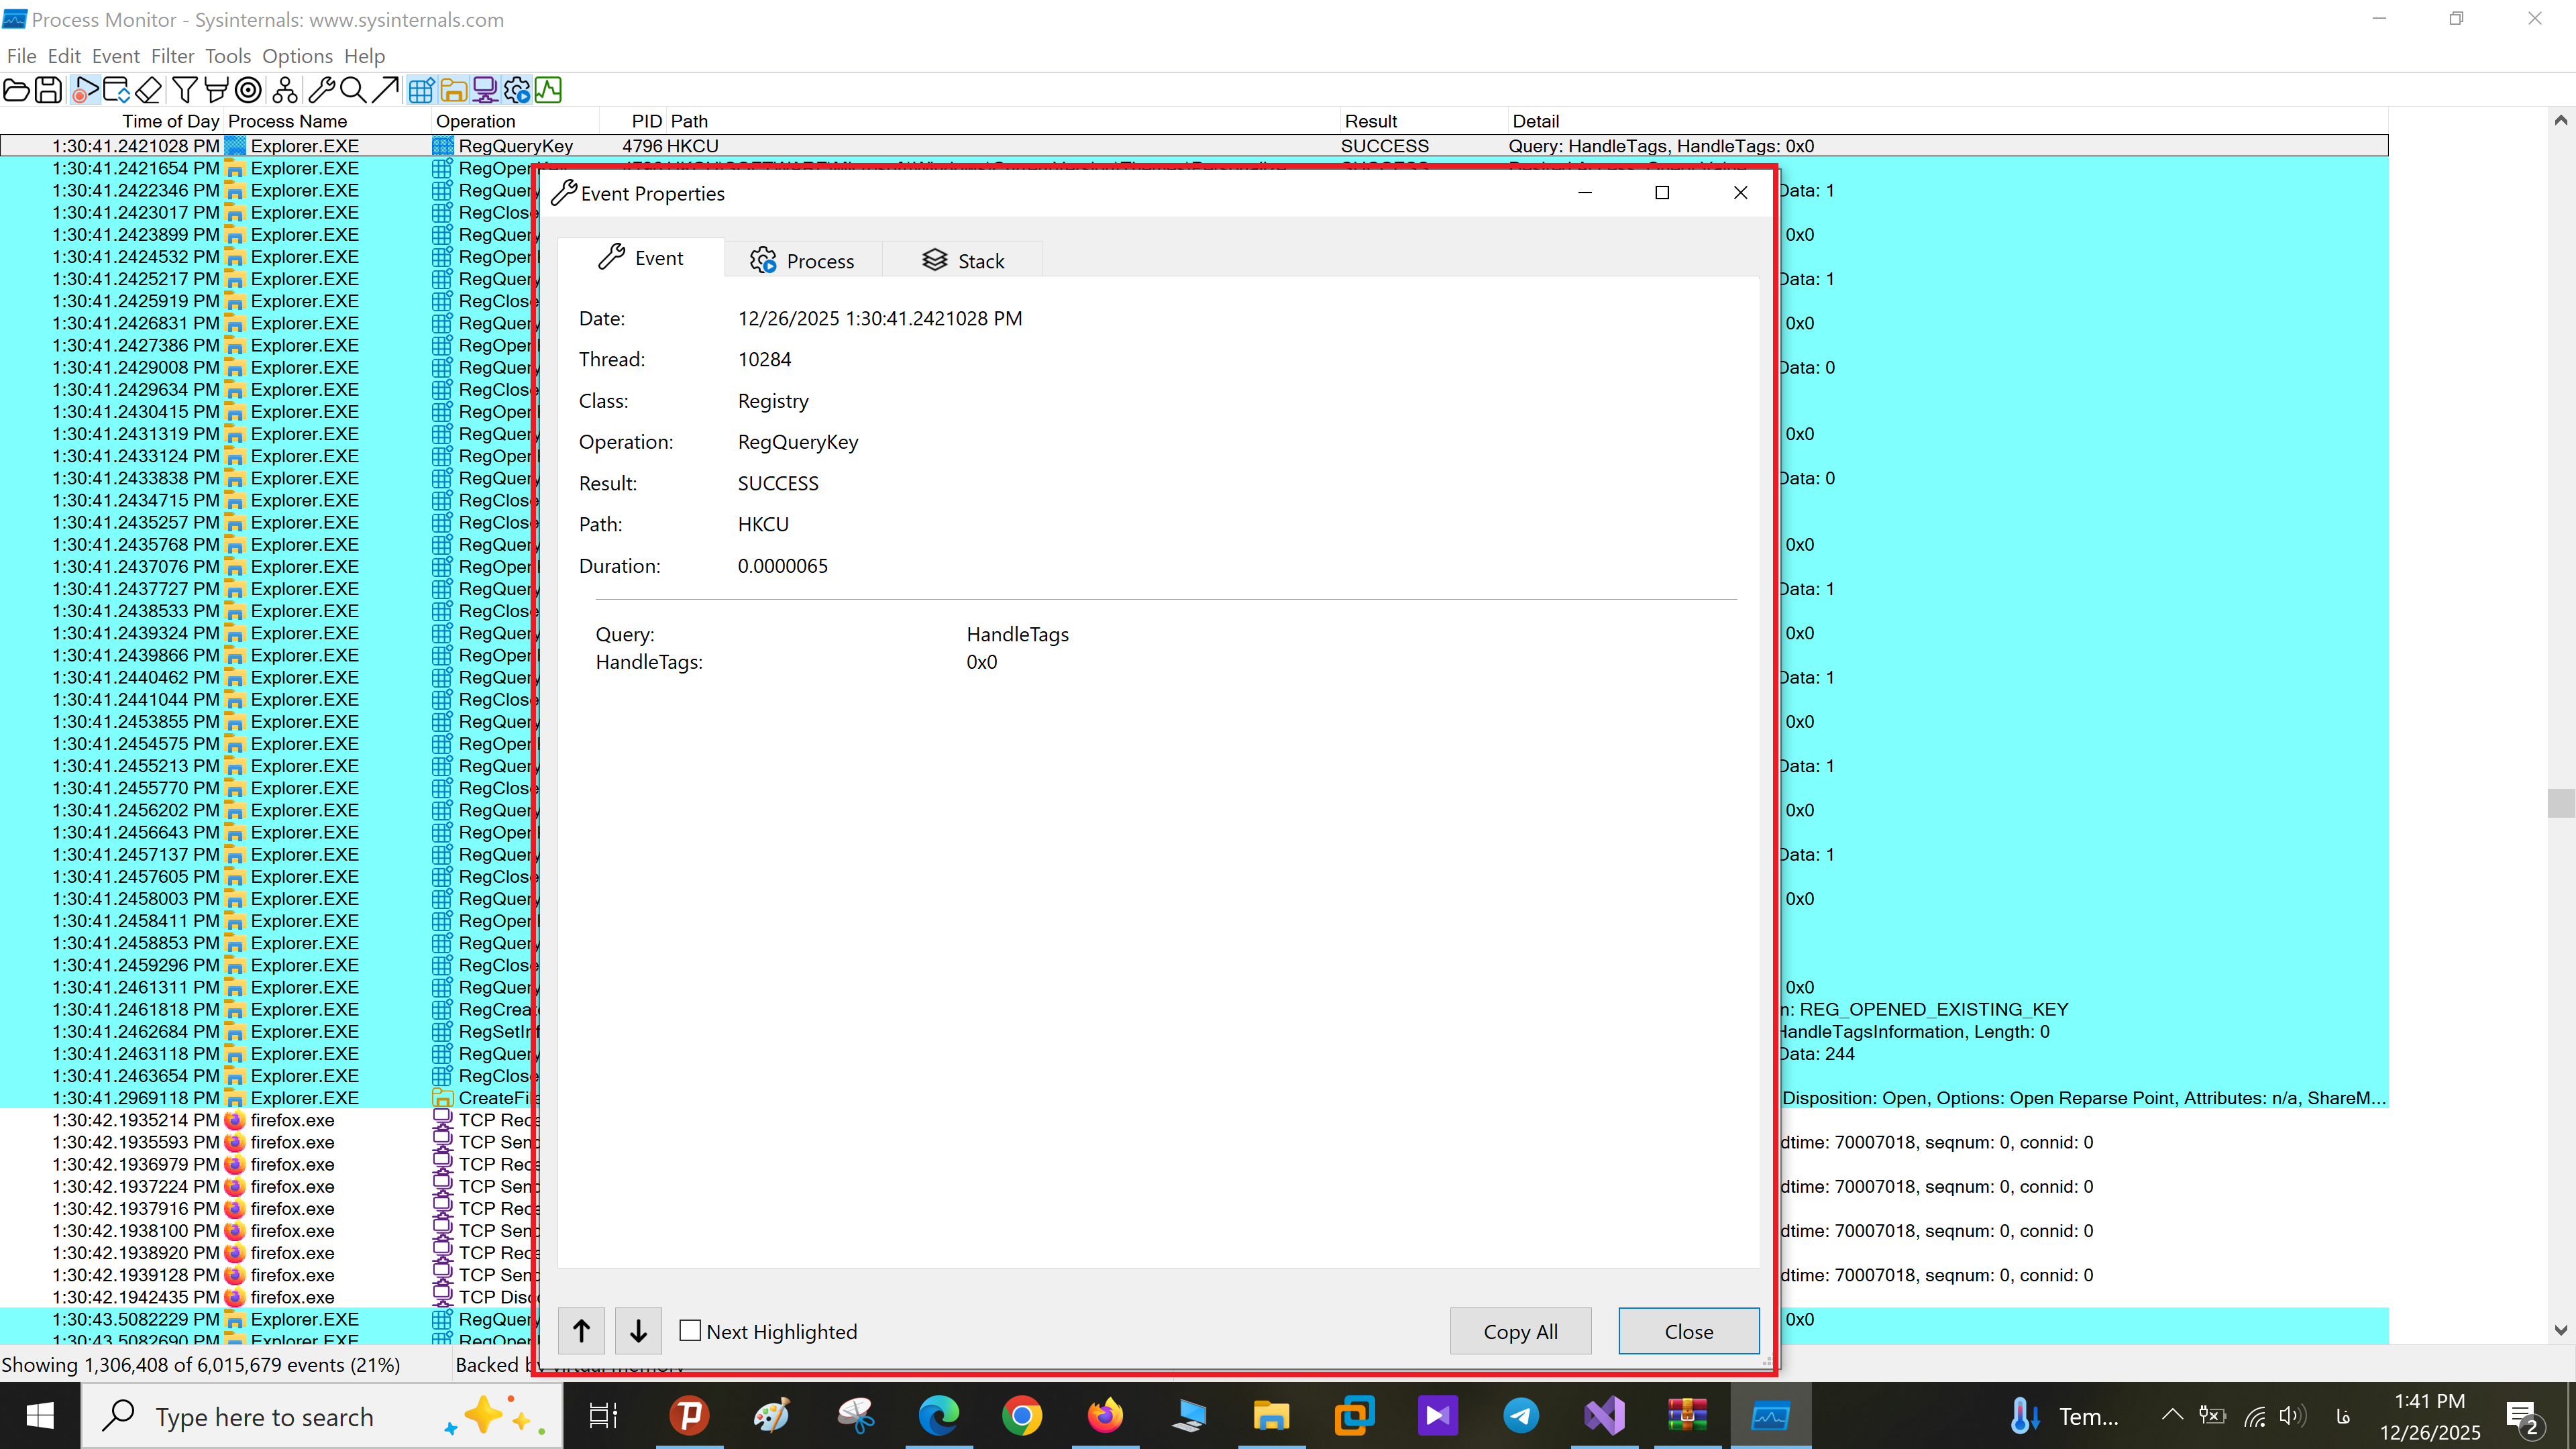This screenshot has width=2576, height=1449.
Task: Click the Clear display eraser icon
Action: (x=149, y=90)
